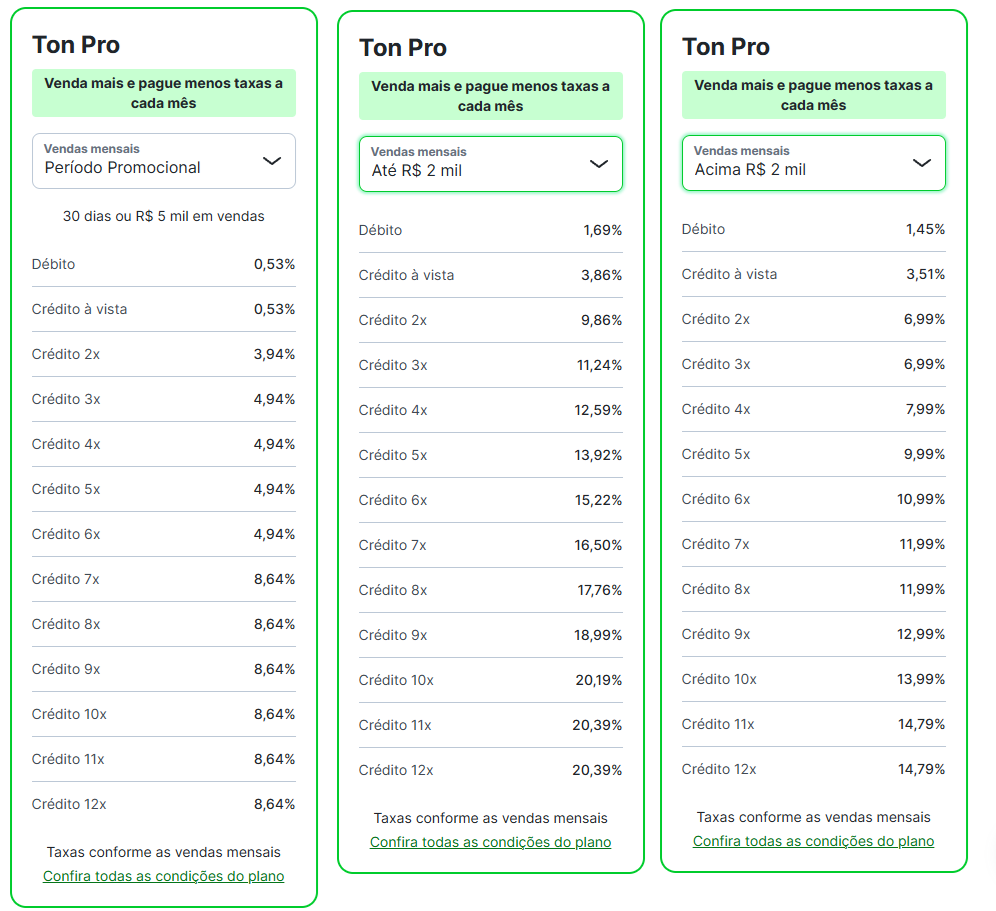Select the 13,99% Crédito 10x rate
The width and height of the screenshot is (996, 911).
tap(921, 680)
